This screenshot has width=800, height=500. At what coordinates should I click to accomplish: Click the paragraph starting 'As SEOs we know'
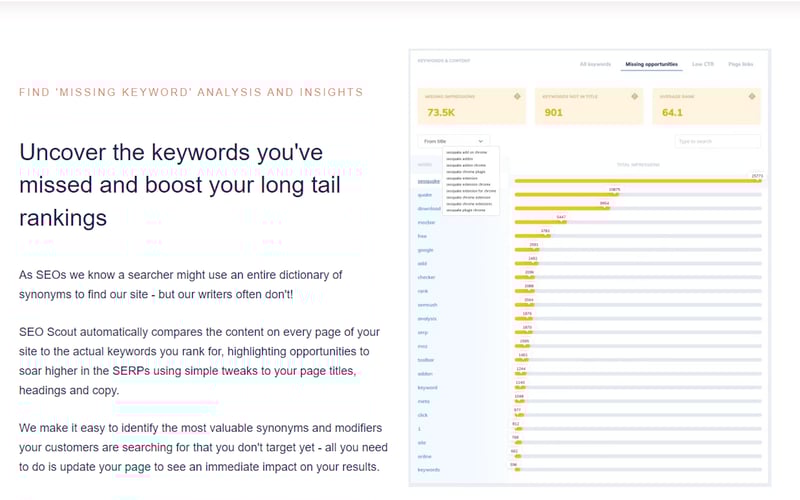[181, 285]
